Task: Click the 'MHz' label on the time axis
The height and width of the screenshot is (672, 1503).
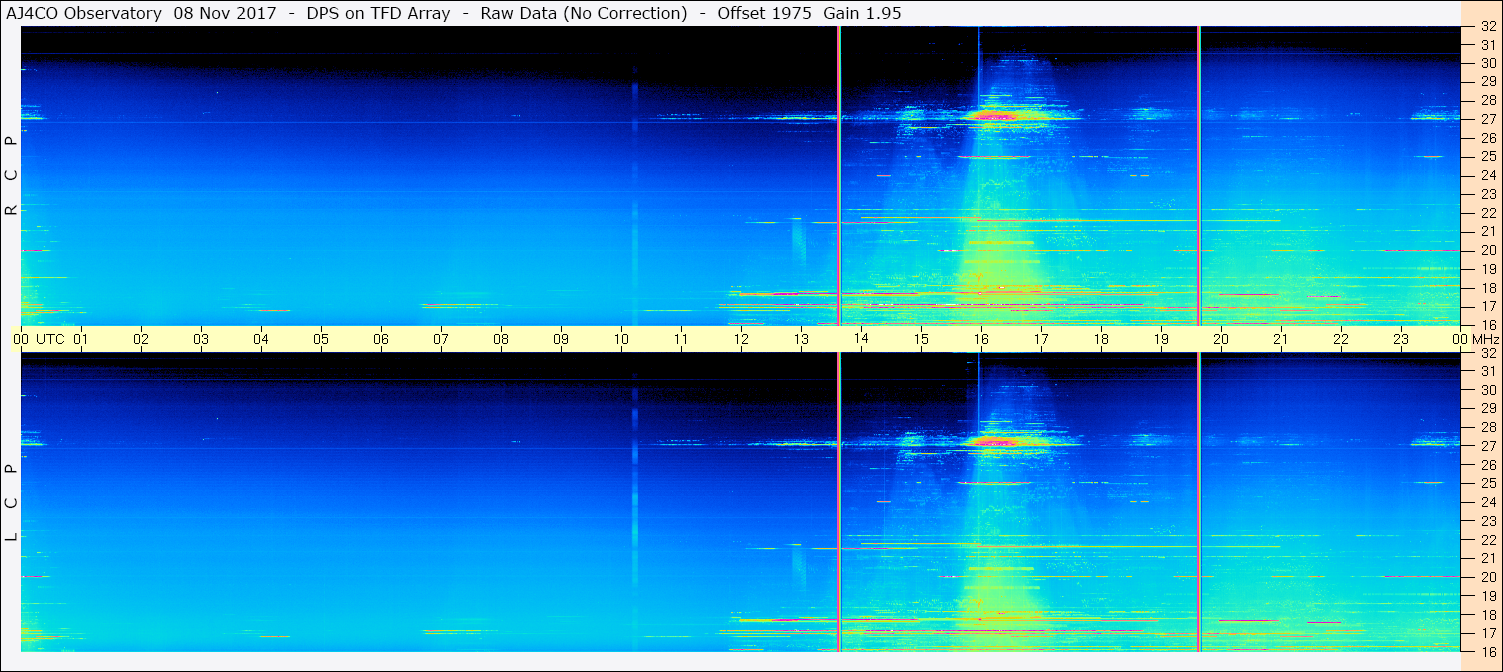Action: pos(1485,339)
